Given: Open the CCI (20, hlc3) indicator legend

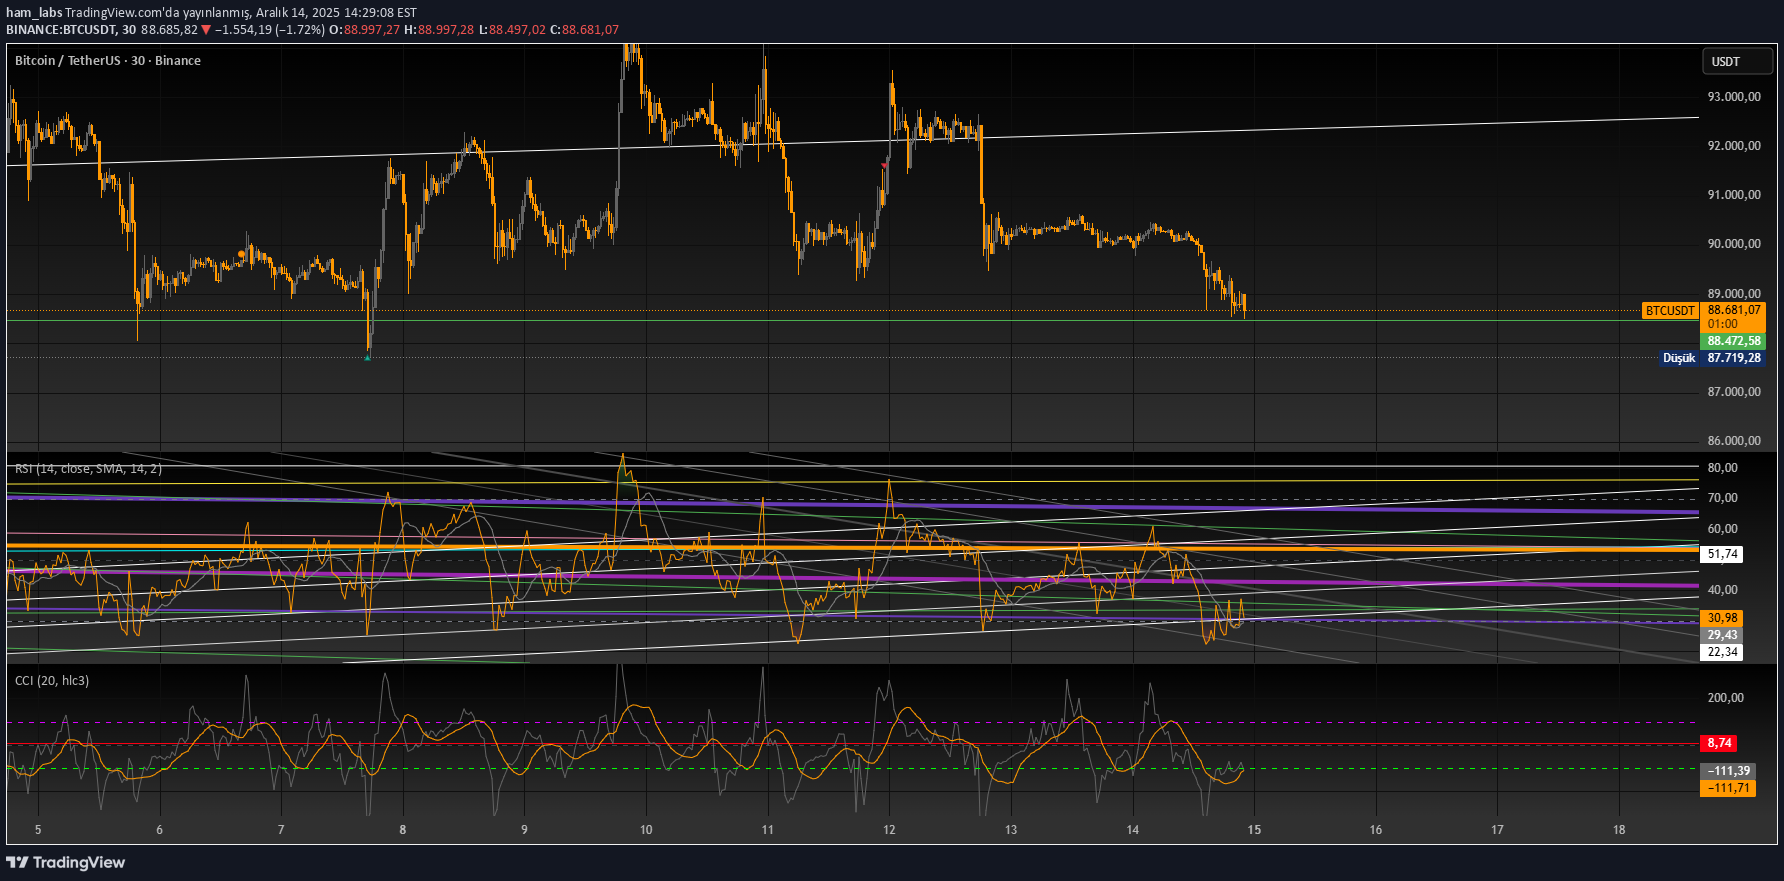Looking at the screenshot, I should pos(52,681).
